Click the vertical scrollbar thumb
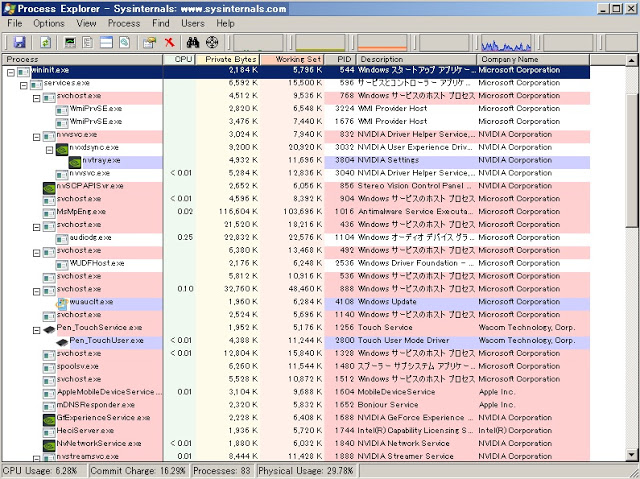This screenshot has height=479, width=640. click(x=631, y=160)
